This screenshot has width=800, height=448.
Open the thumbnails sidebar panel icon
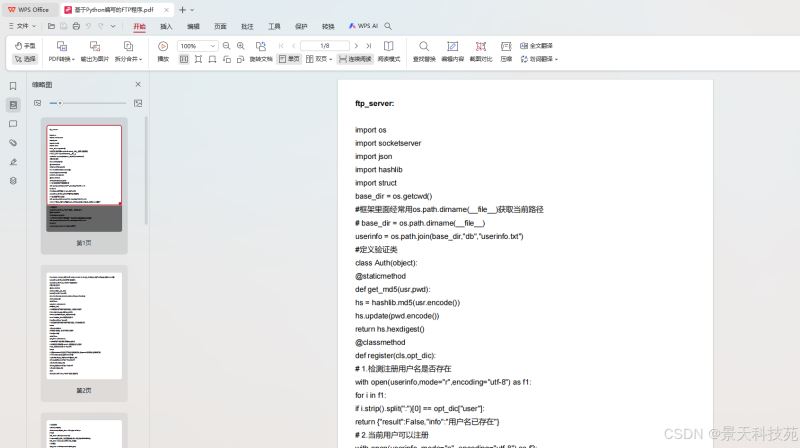tap(13, 105)
